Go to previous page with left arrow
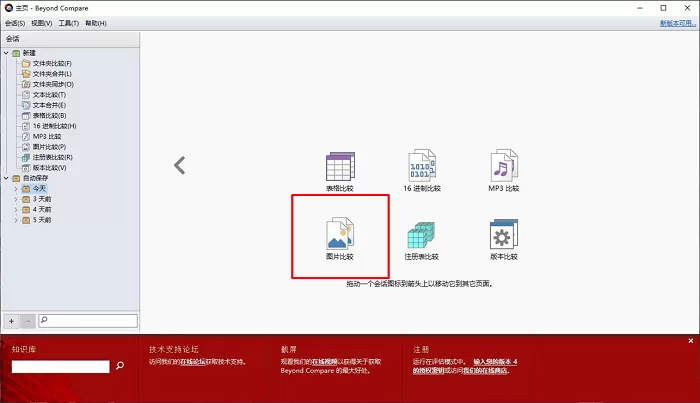This screenshot has height=403, width=700. tap(179, 165)
